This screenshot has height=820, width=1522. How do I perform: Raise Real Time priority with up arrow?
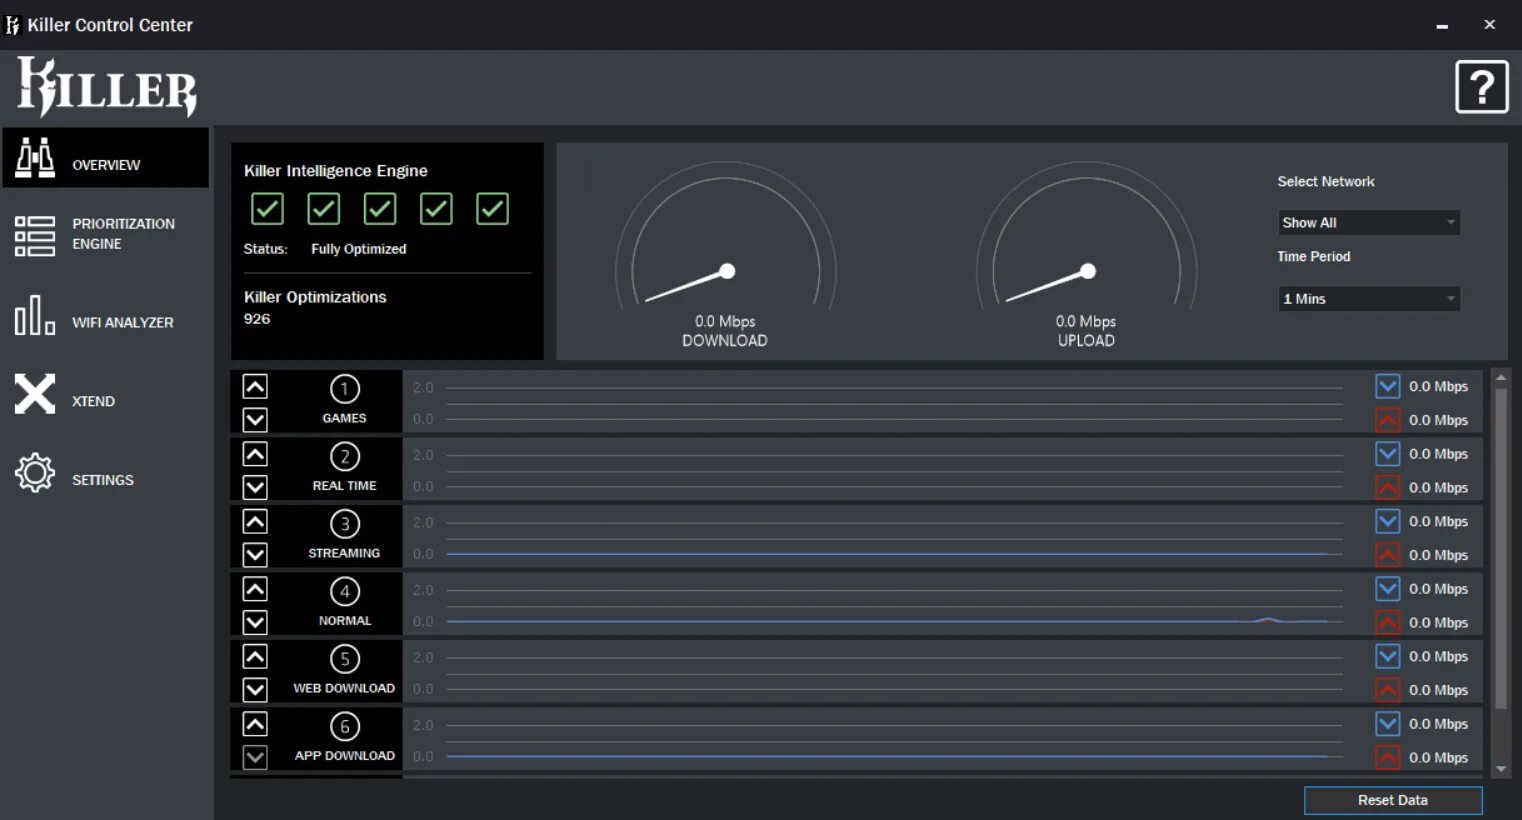(255, 454)
